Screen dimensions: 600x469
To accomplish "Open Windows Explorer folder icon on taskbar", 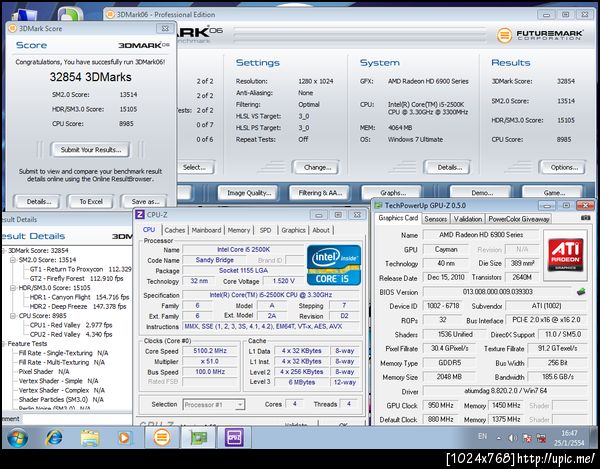I will pos(90,438).
